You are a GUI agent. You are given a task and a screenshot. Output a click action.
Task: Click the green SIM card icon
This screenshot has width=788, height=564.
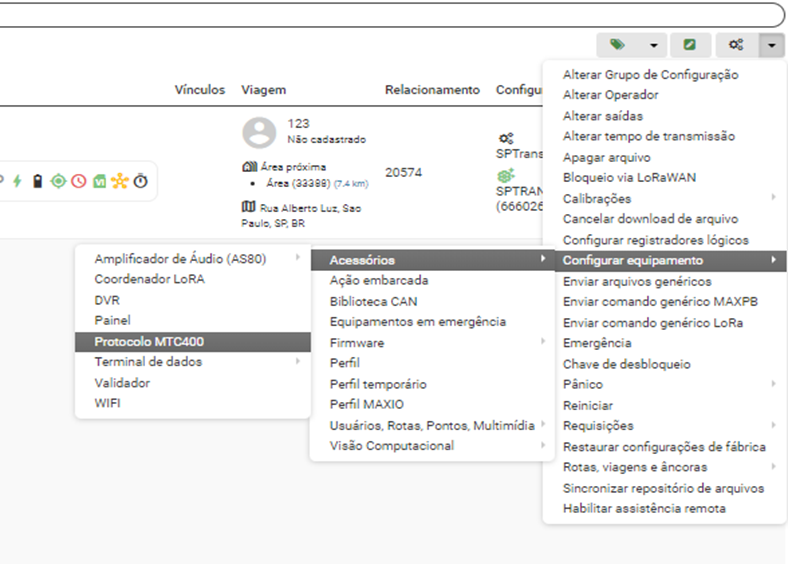tap(100, 181)
